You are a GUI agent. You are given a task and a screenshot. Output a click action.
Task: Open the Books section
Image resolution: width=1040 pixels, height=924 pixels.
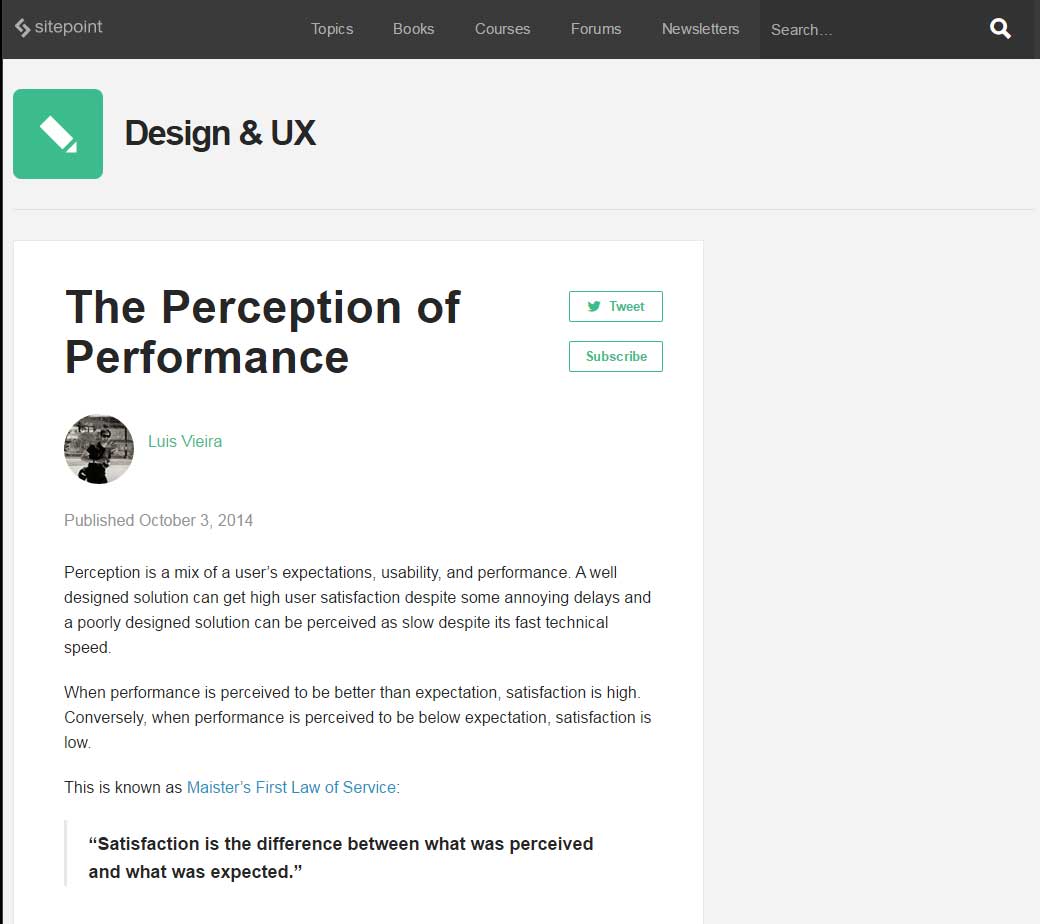click(x=413, y=29)
